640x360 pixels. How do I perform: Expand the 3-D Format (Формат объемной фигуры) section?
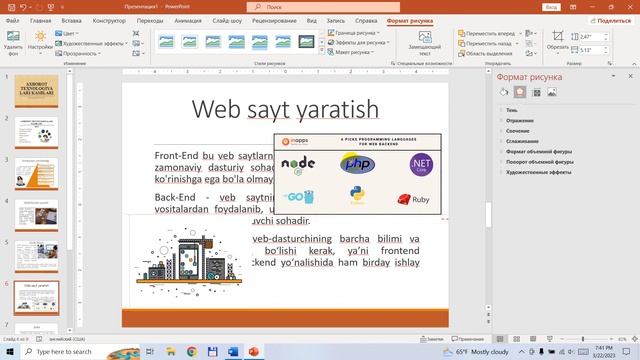[x=538, y=151]
